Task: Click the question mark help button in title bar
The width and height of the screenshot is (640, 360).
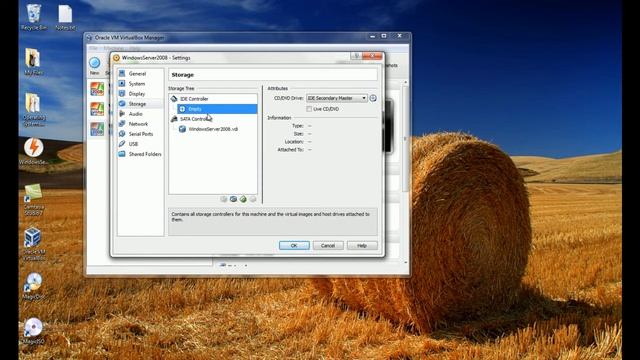Action: (356, 56)
